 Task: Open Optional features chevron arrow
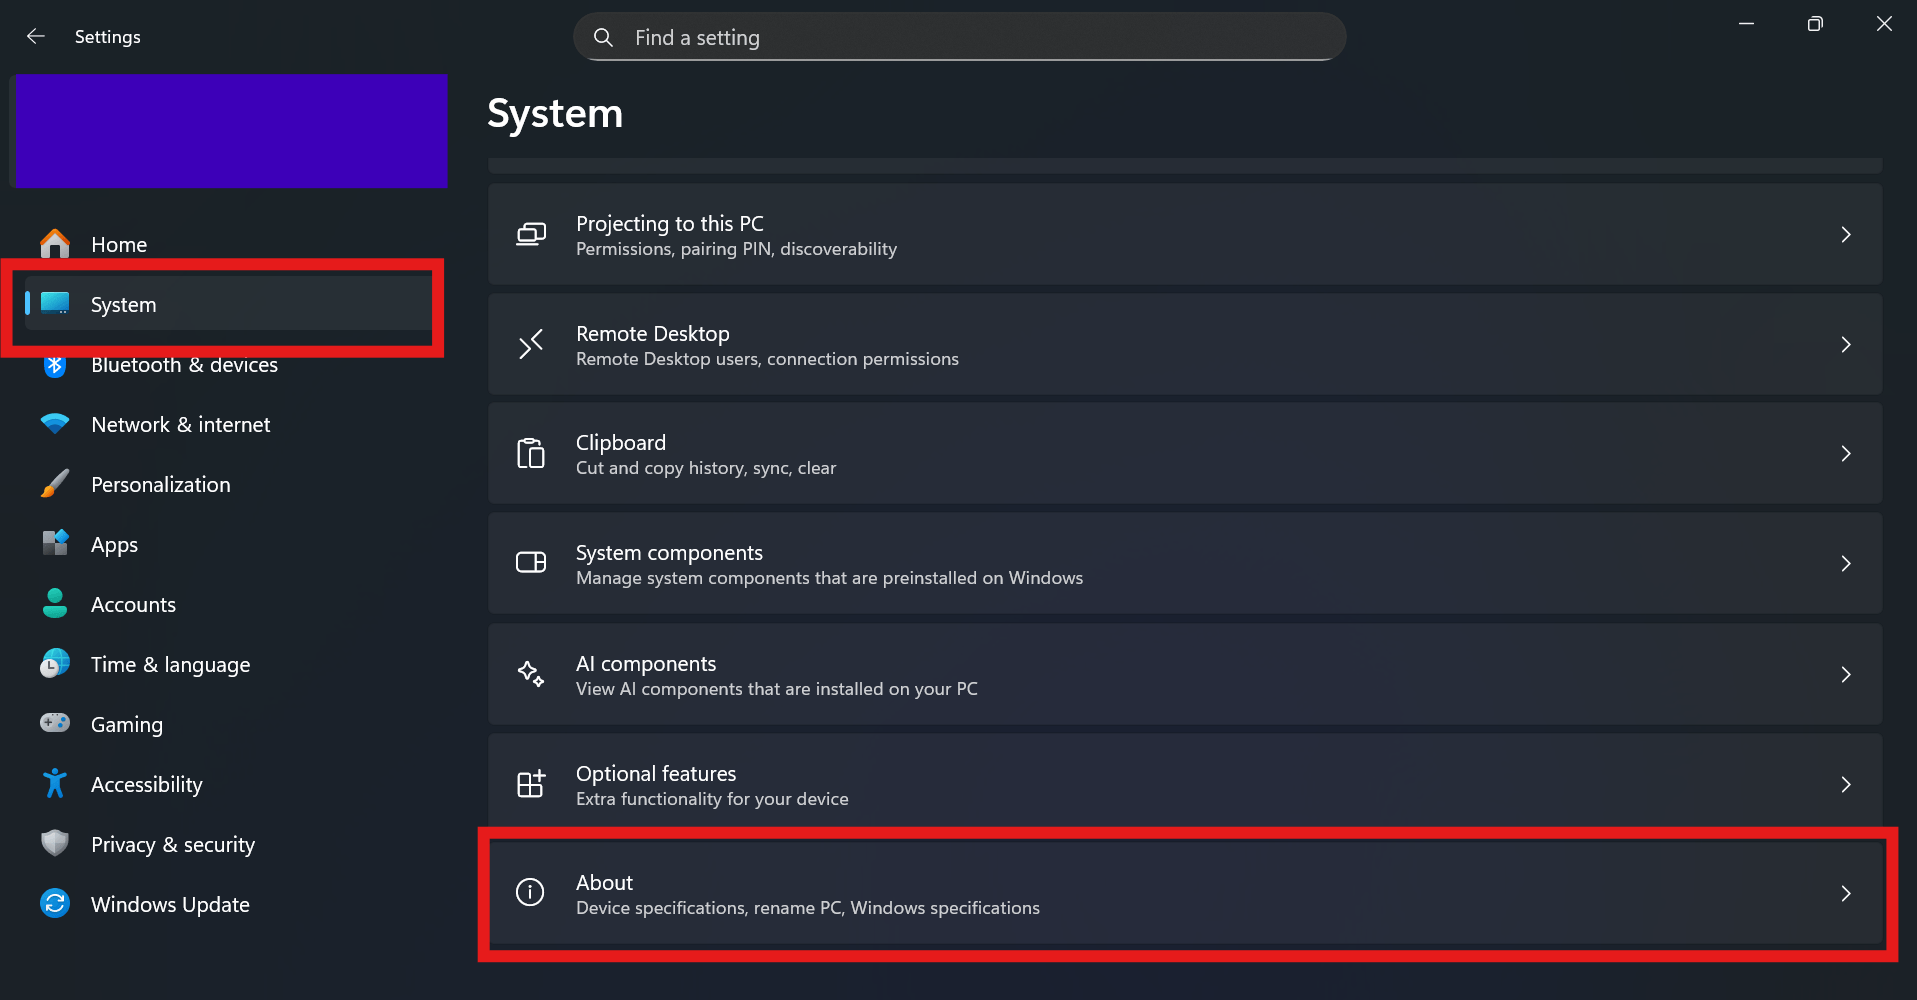(x=1845, y=785)
